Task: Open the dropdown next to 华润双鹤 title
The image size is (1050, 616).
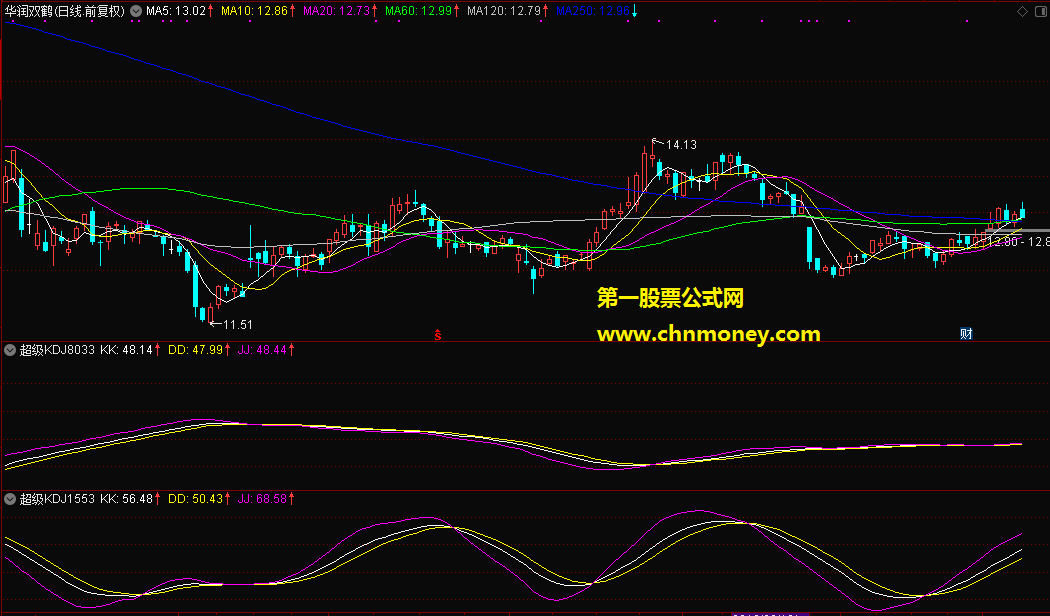Action: 135,11
